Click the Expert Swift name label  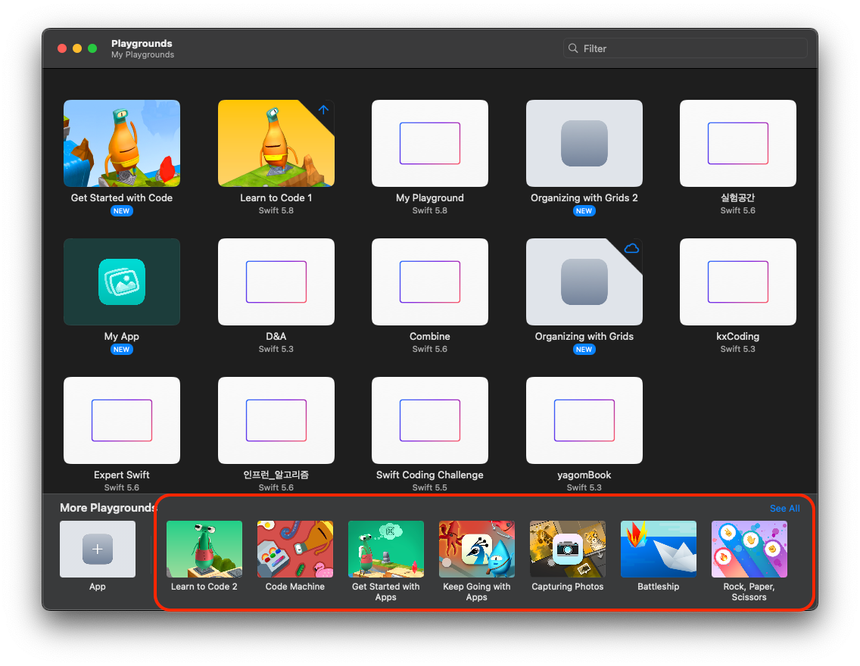click(122, 475)
